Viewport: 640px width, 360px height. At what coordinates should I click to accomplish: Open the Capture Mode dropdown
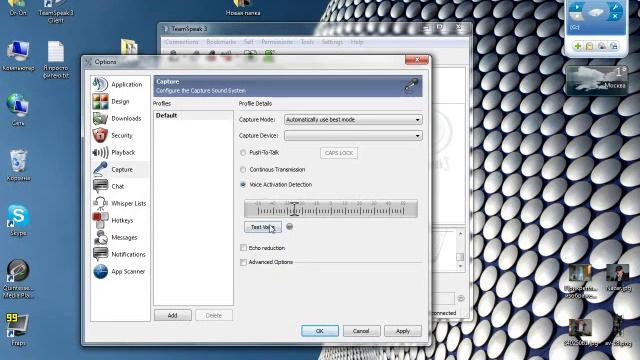[x=353, y=120]
